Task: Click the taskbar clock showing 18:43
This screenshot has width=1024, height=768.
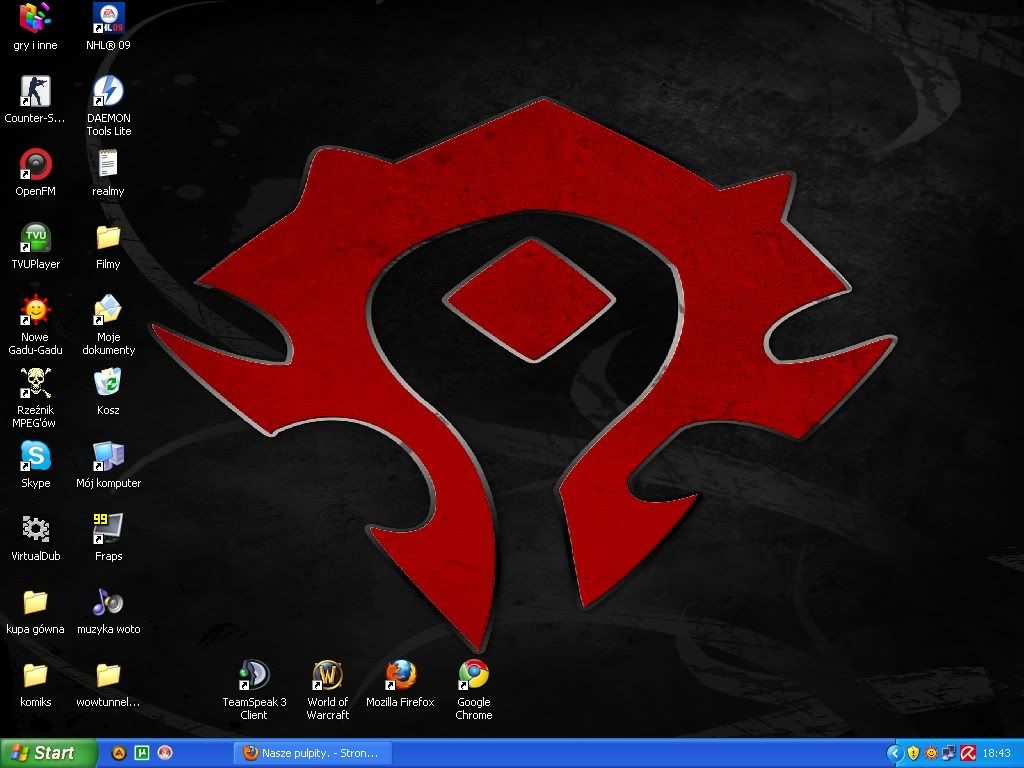Action: point(996,753)
